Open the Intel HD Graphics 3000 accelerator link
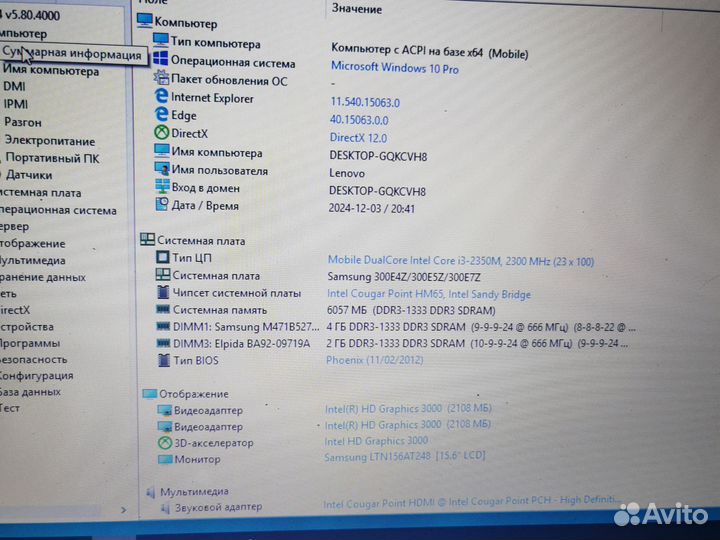Screen dimensions: 720x540 coord(376,441)
